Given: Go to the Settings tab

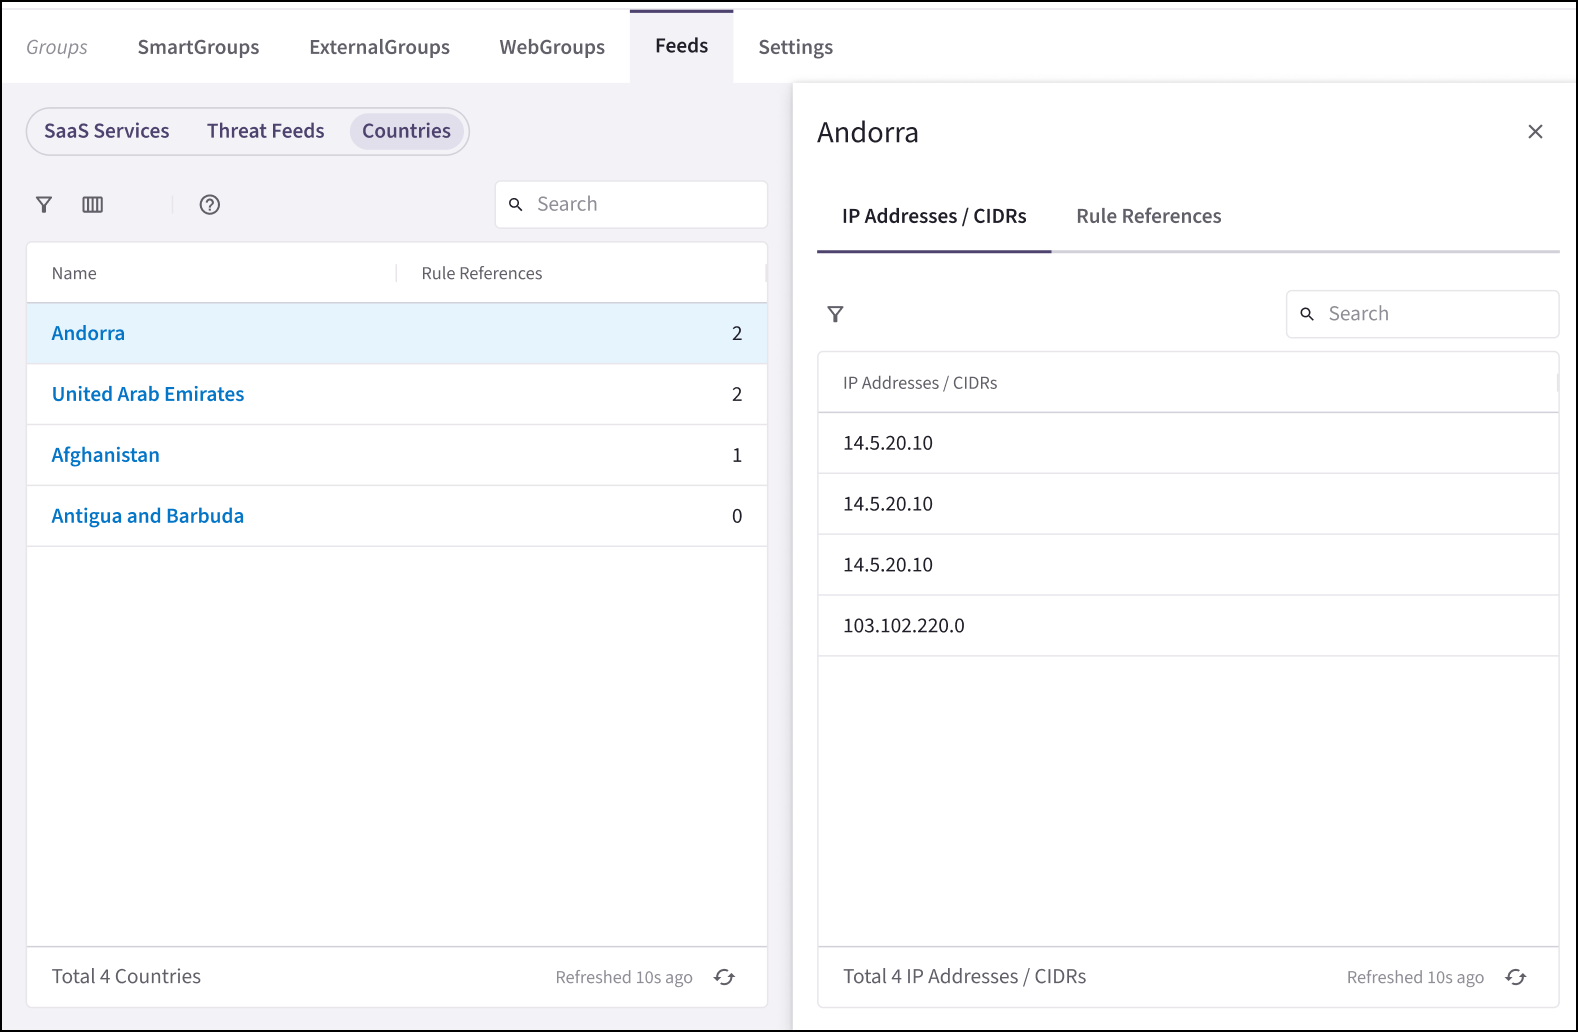Looking at the screenshot, I should pyautogui.click(x=795, y=47).
